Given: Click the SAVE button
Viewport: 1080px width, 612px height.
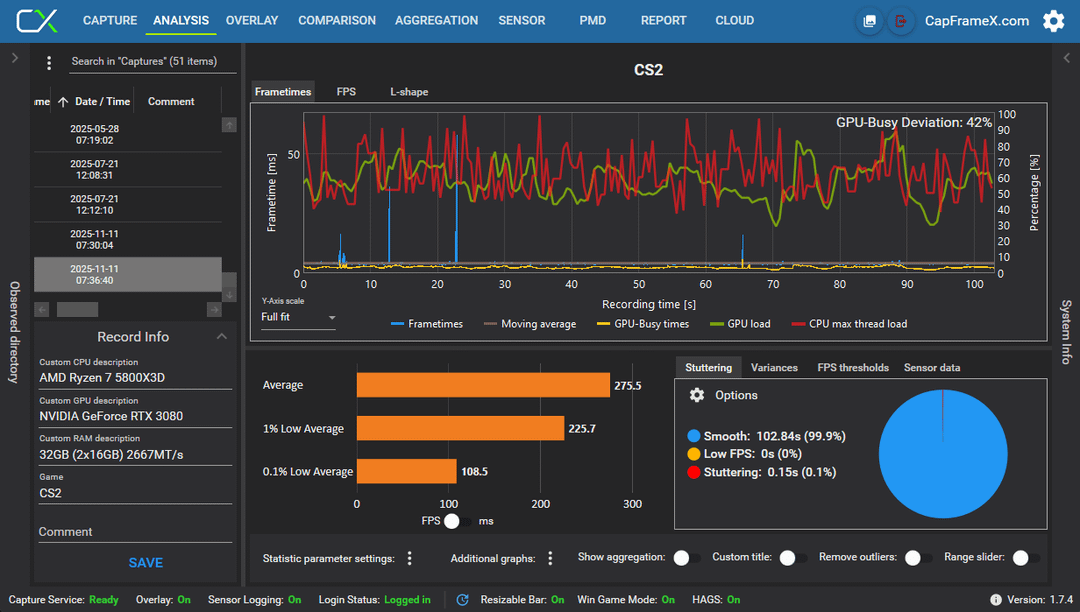Looking at the screenshot, I should pos(145,562).
